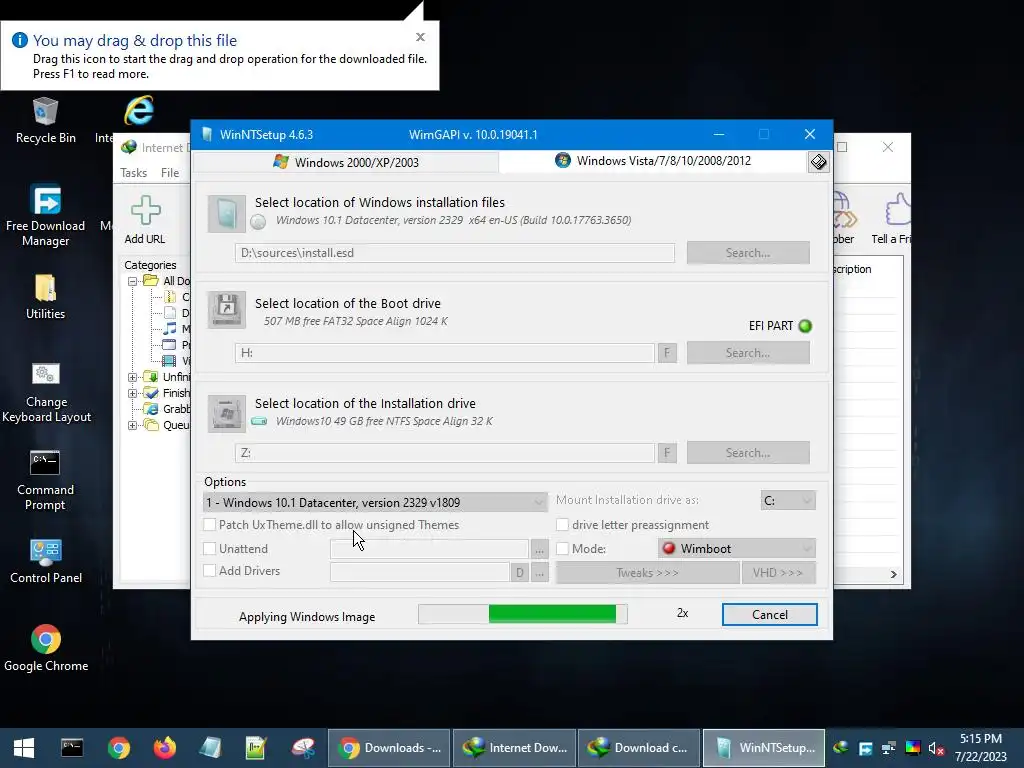Screen dimensions: 1024x768
Task: Switch to Windows Vista/7/8/10/2008/2012 tab
Action: click(x=653, y=161)
